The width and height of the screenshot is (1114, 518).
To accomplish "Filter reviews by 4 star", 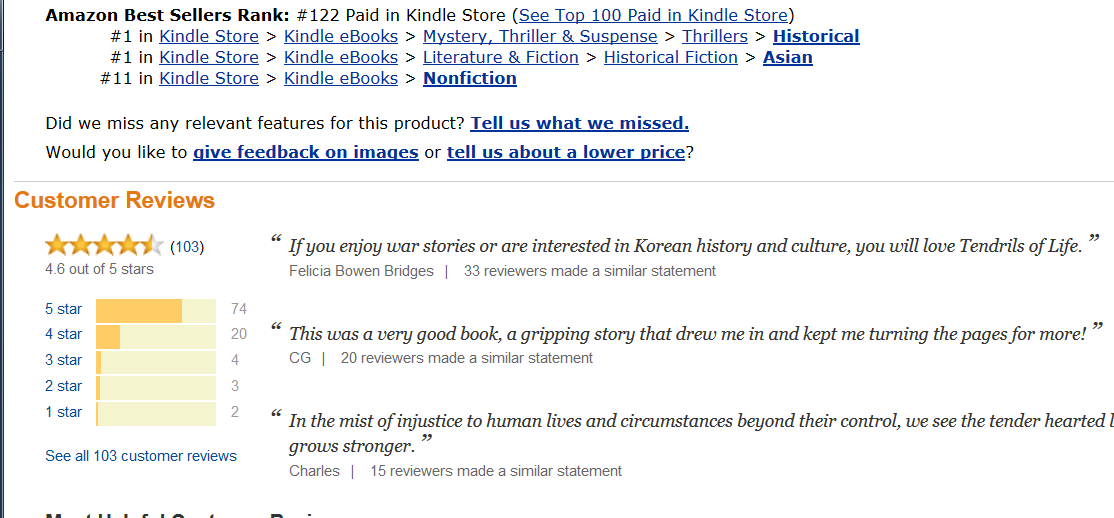I will pos(63,334).
